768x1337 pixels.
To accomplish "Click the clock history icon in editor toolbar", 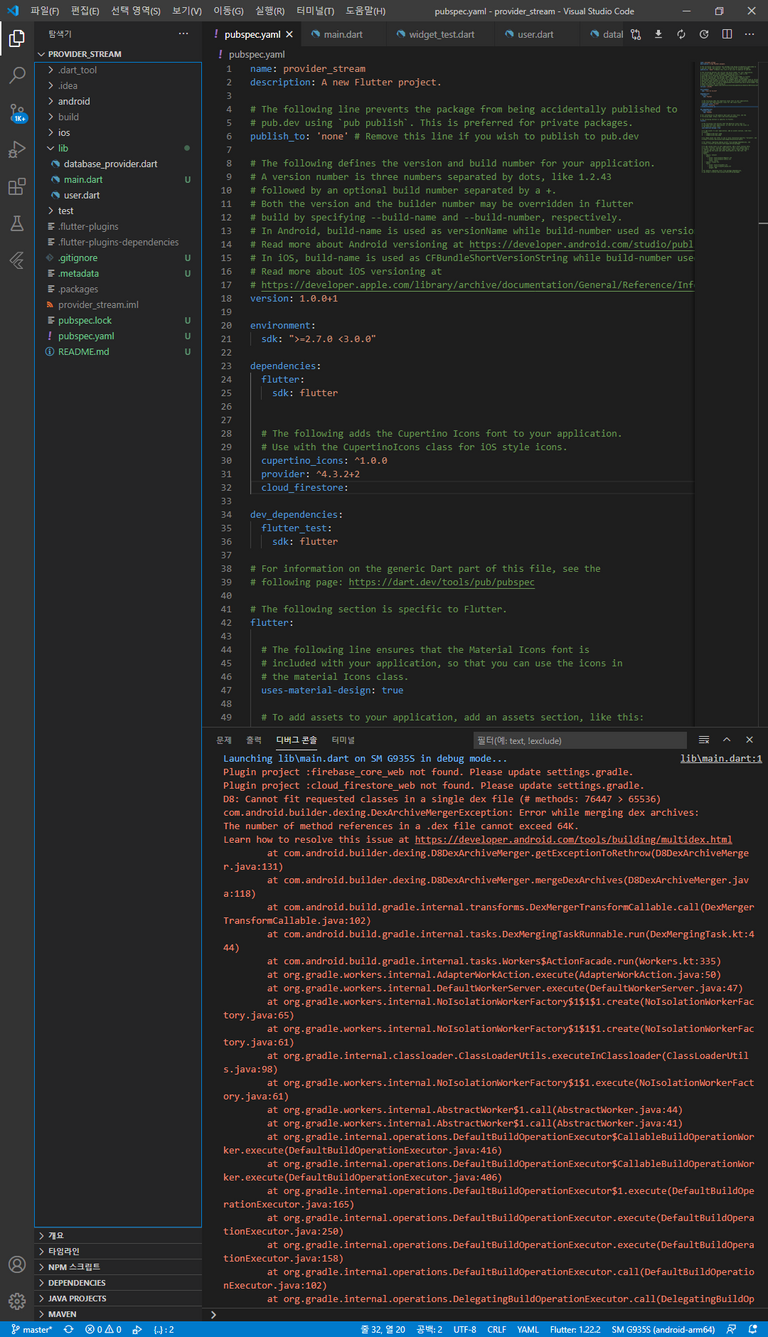I will pyautogui.click(x=704, y=34).
